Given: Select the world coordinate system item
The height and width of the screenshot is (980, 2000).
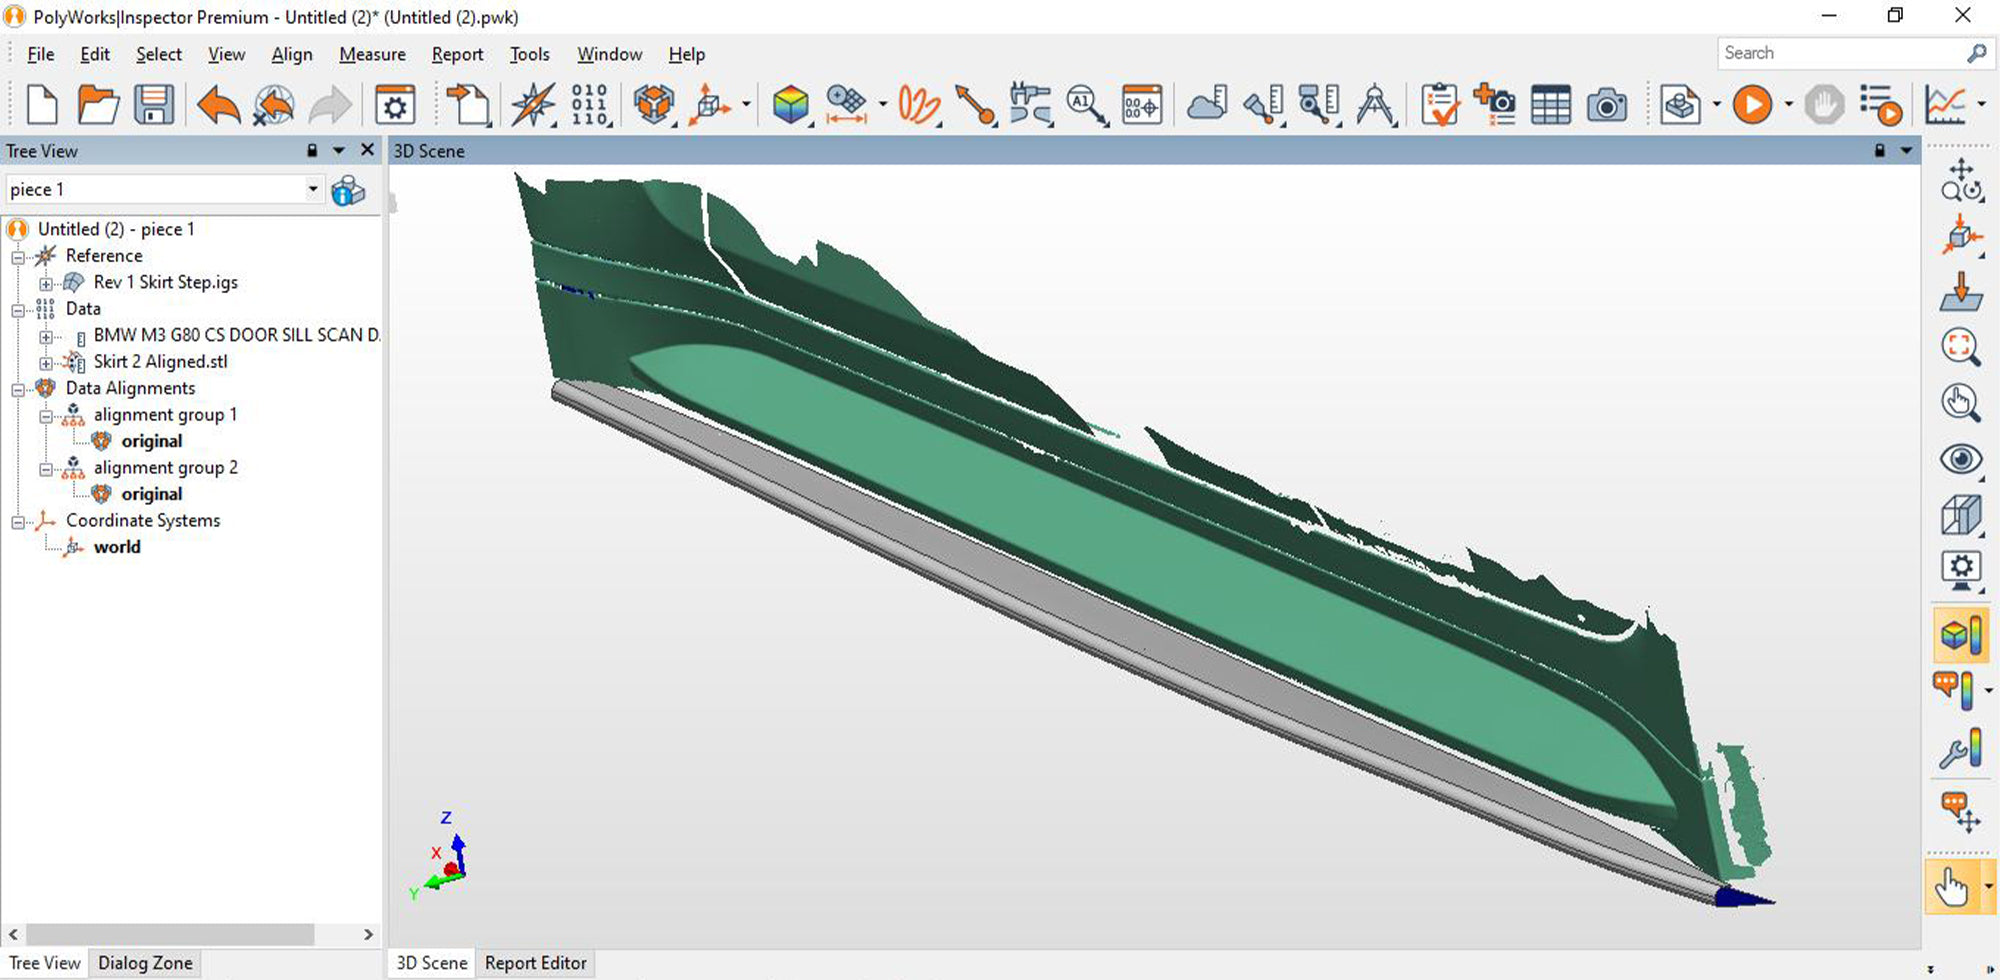Looking at the screenshot, I should pyautogui.click(x=117, y=547).
